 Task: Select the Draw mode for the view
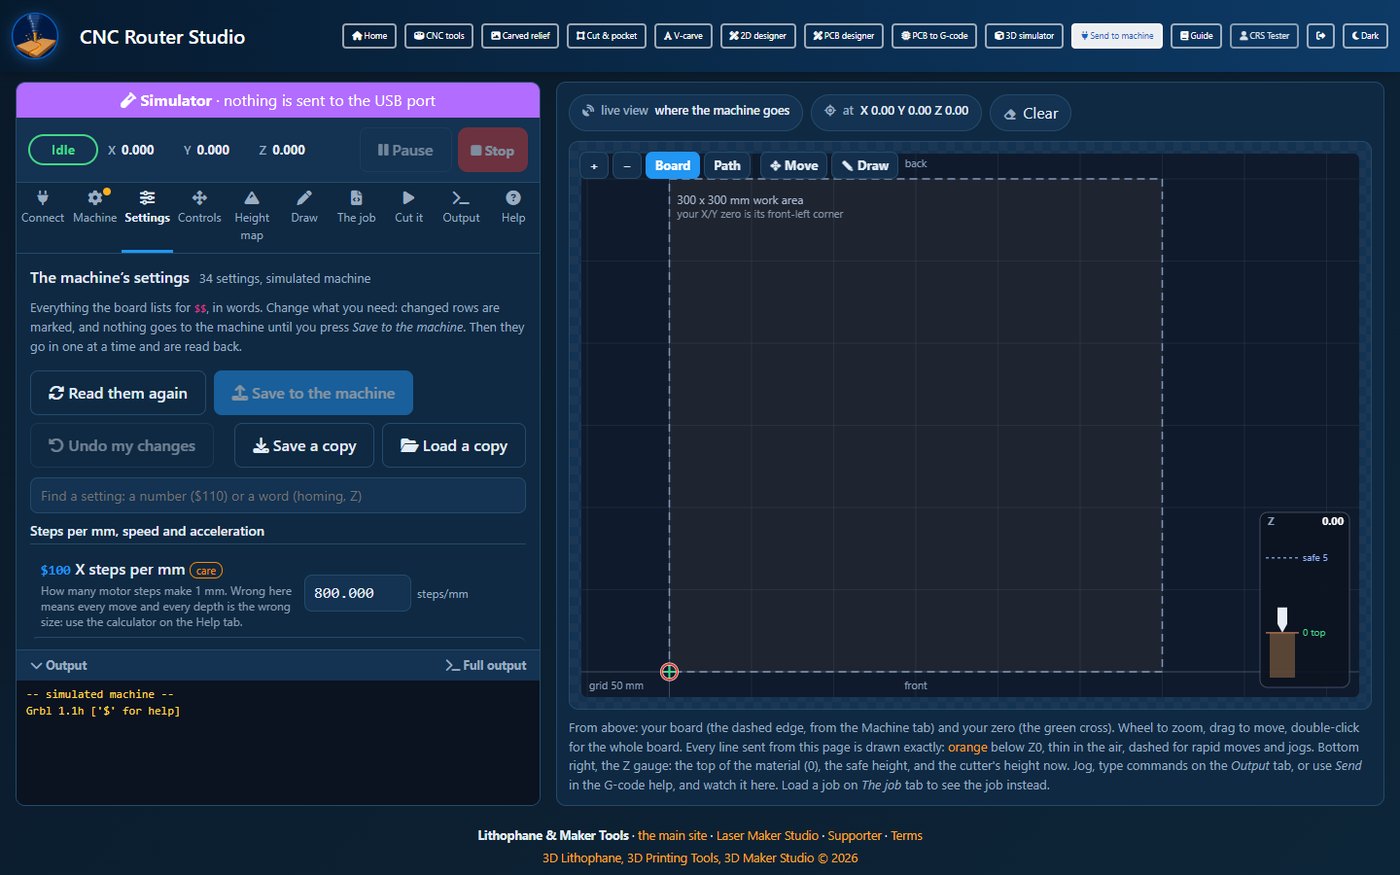coord(865,166)
